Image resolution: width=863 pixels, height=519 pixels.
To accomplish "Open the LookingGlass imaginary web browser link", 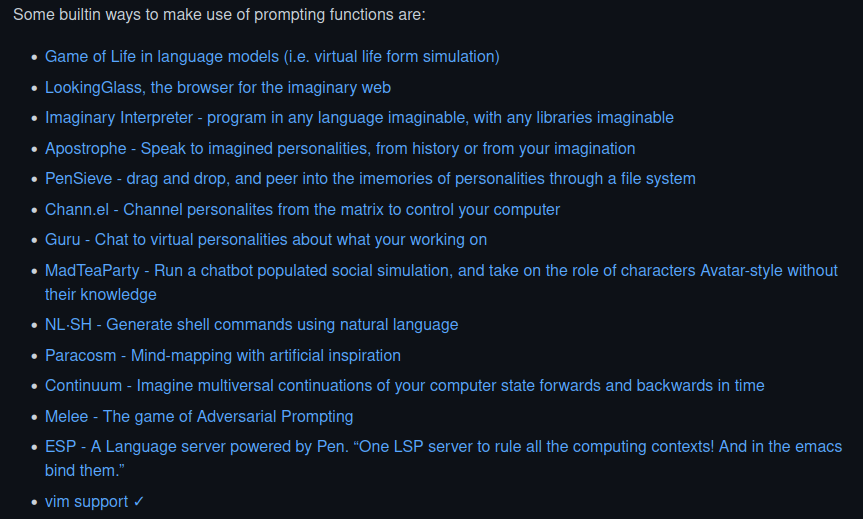I will (218, 88).
